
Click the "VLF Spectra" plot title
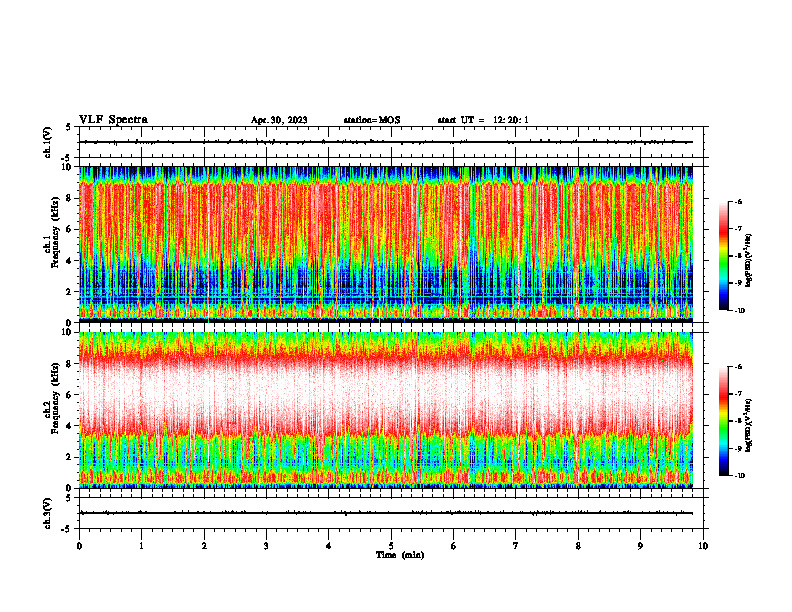pyautogui.click(x=113, y=120)
